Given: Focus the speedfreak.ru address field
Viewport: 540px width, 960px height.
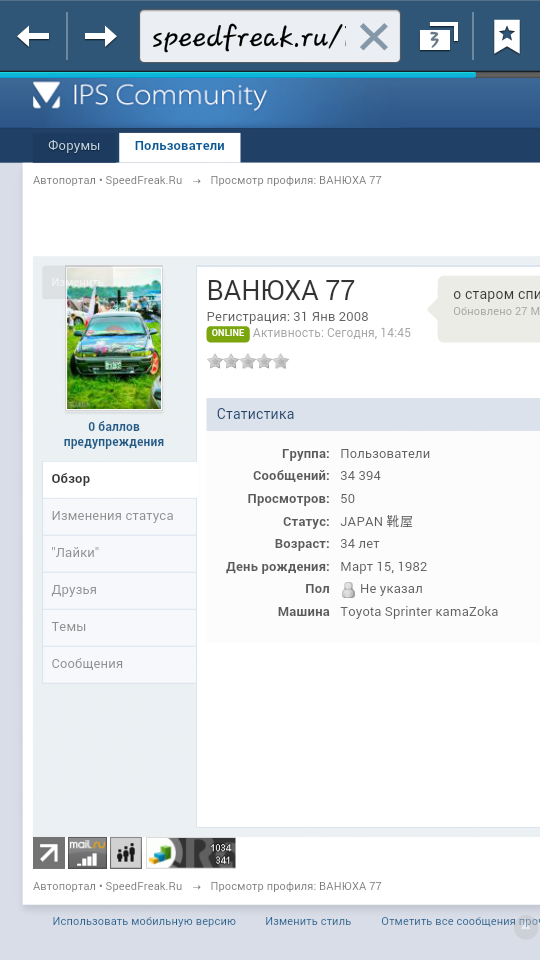Looking at the screenshot, I should [248, 37].
